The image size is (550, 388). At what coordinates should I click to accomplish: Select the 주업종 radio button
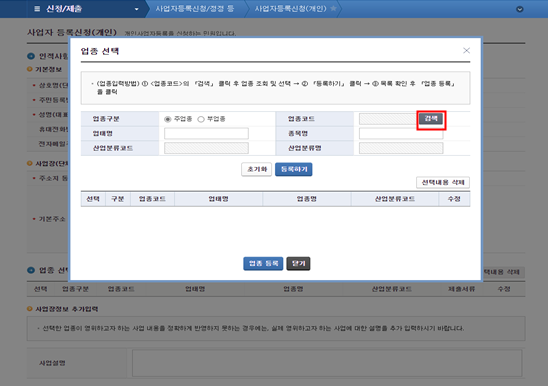(168, 120)
